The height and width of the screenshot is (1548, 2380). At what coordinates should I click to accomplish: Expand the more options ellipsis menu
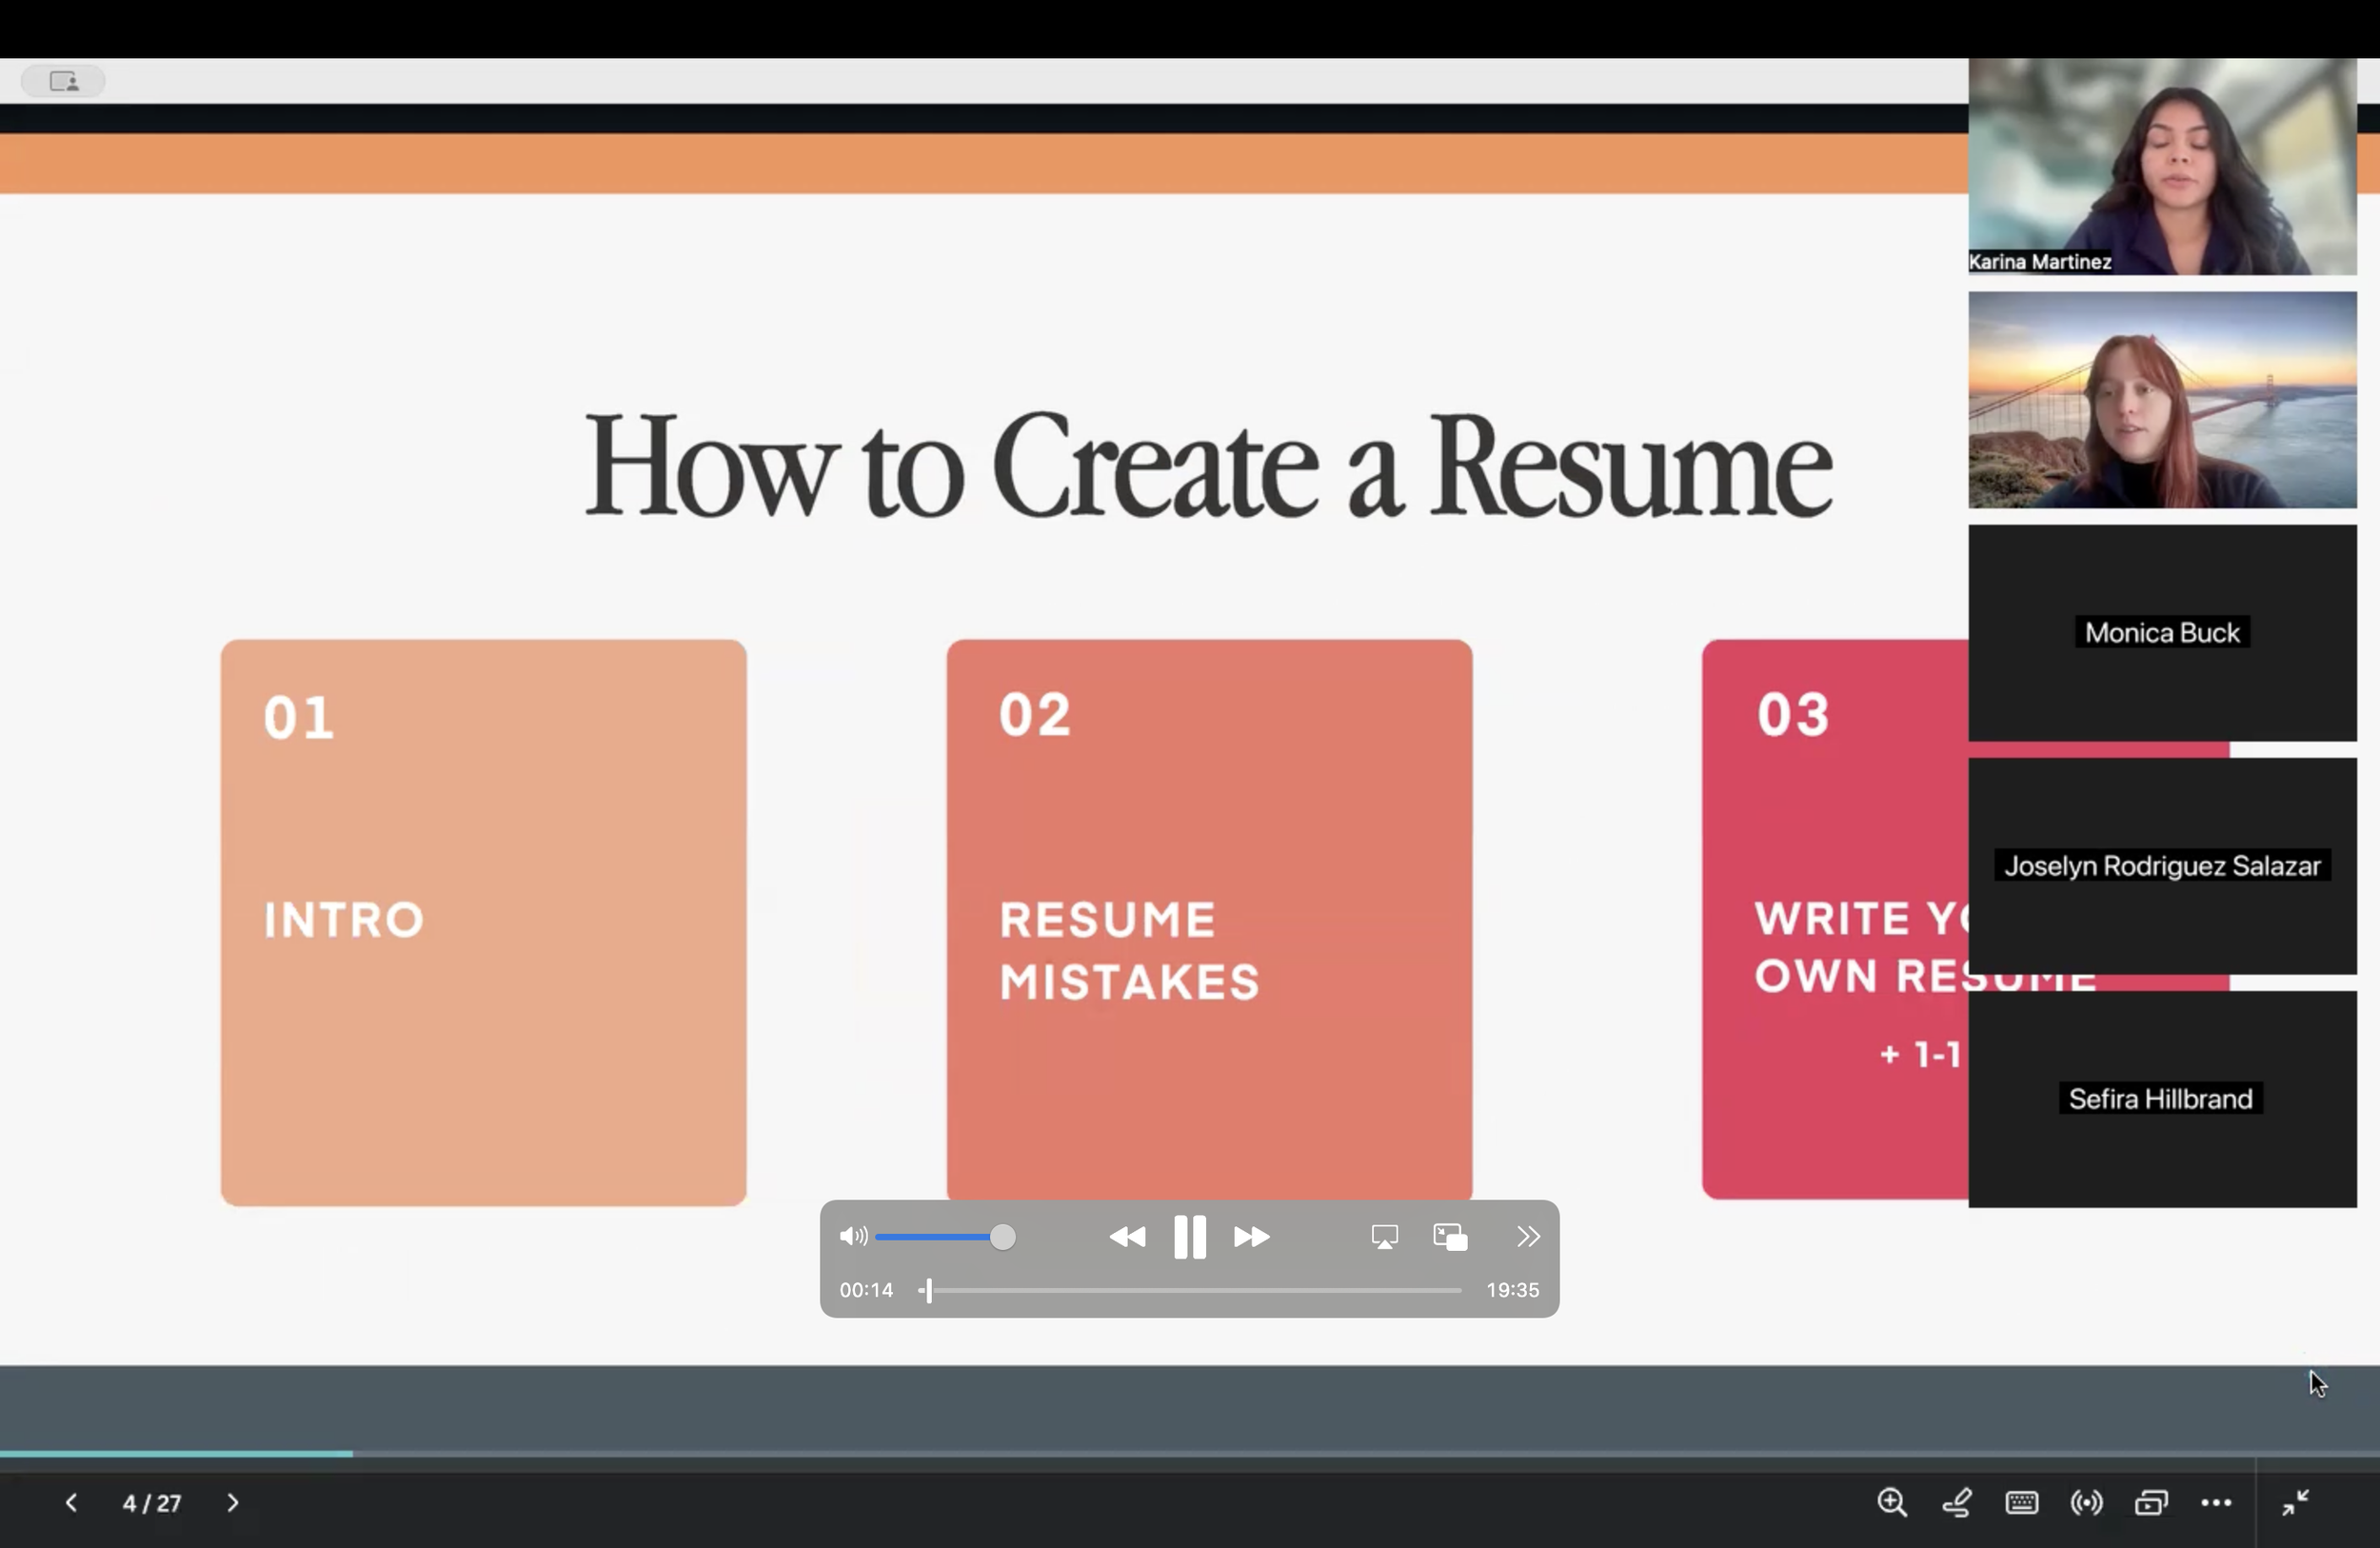(2218, 1502)
